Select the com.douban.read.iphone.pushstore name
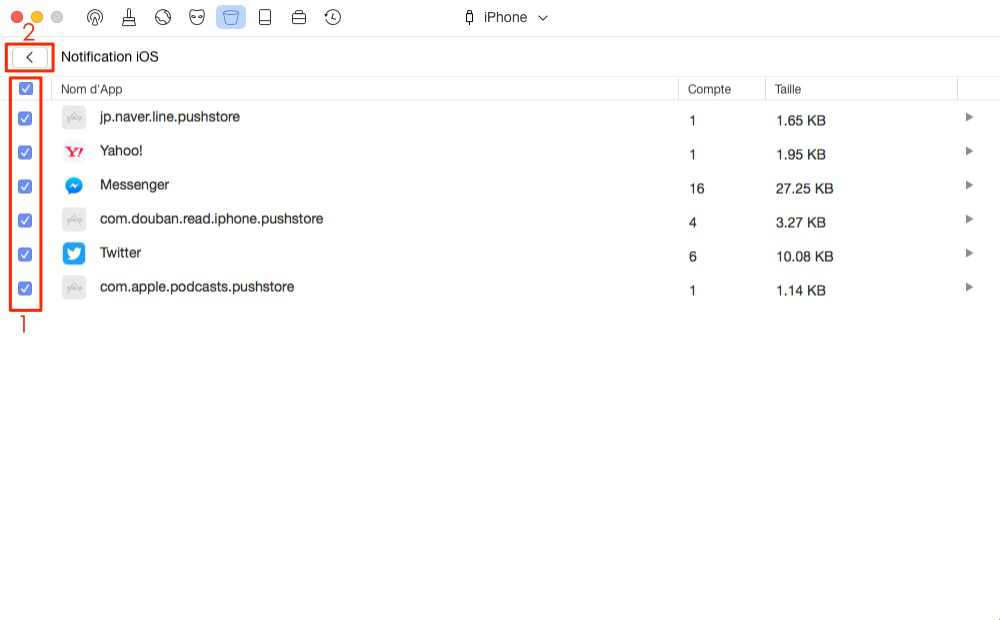Image resolution: width=1000 pixels, height=620 pixels. click(x=211, y=219)
